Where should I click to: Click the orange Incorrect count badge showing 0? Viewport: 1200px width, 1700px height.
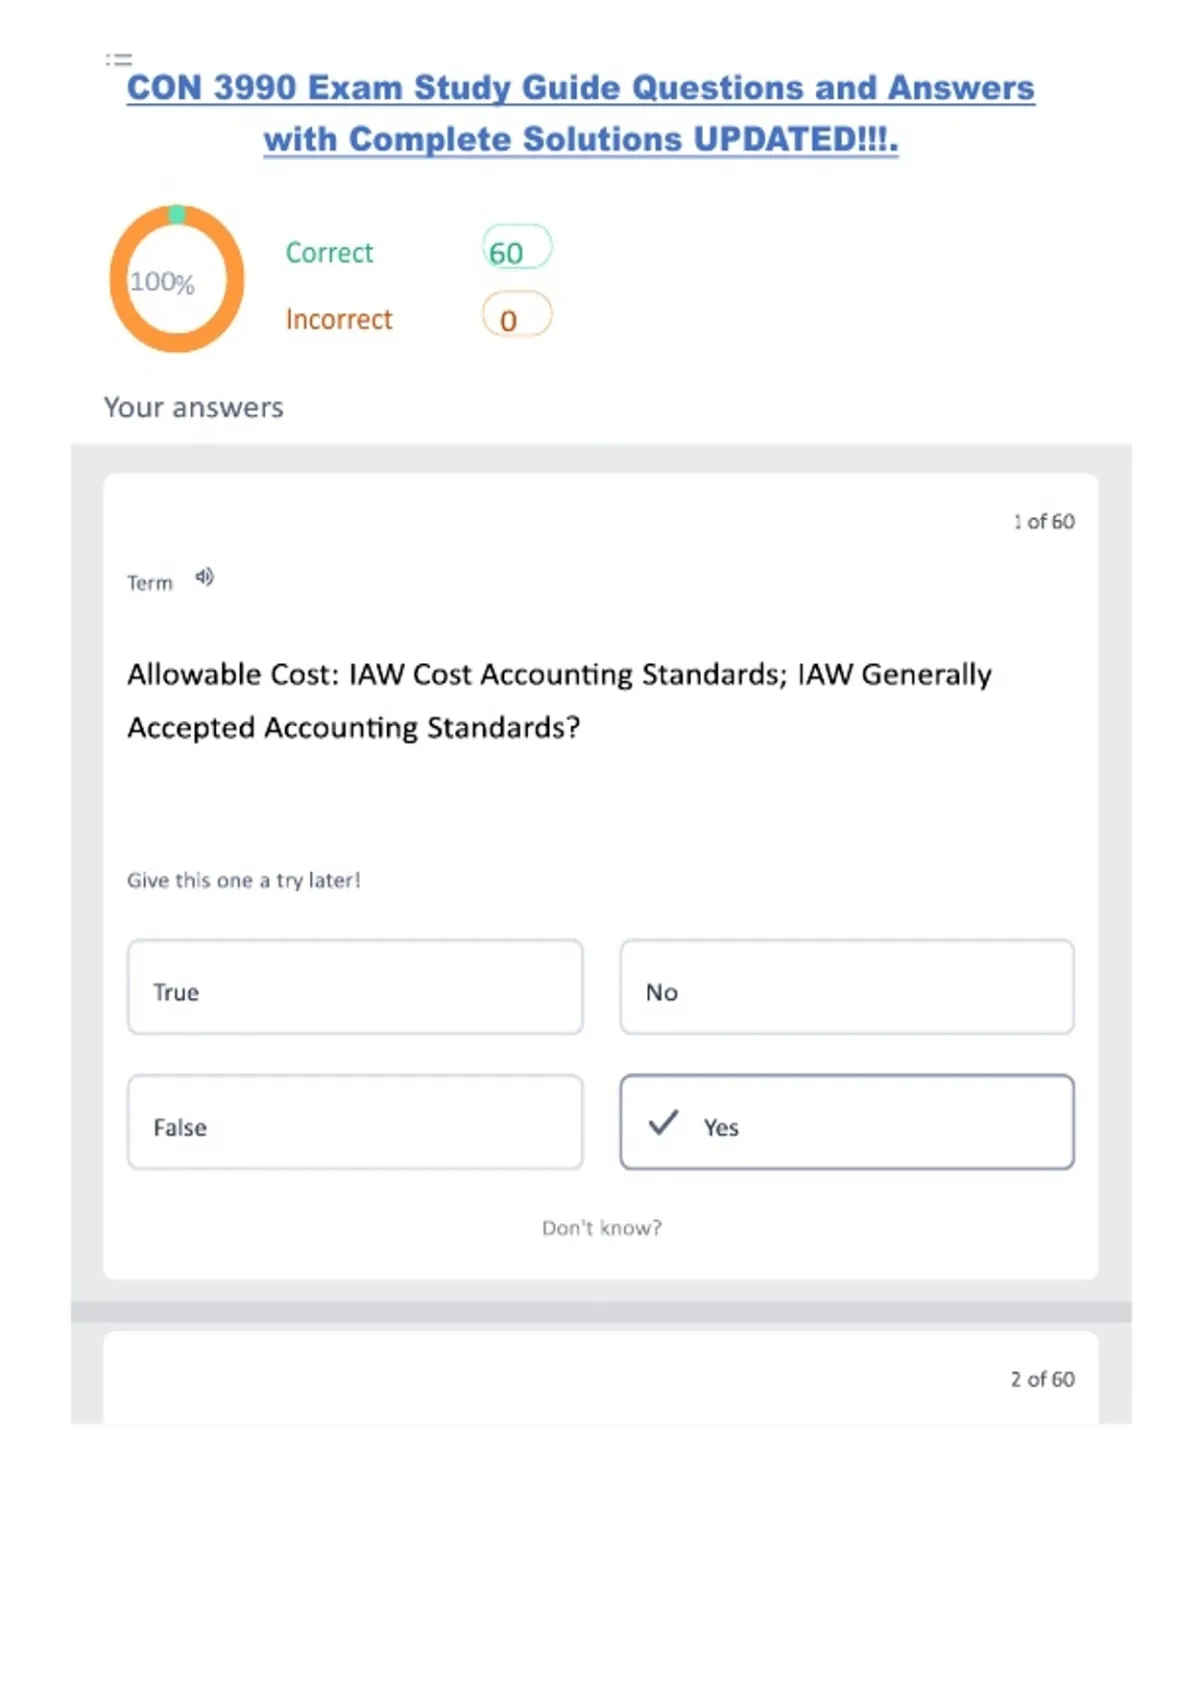tap(516, 316)
